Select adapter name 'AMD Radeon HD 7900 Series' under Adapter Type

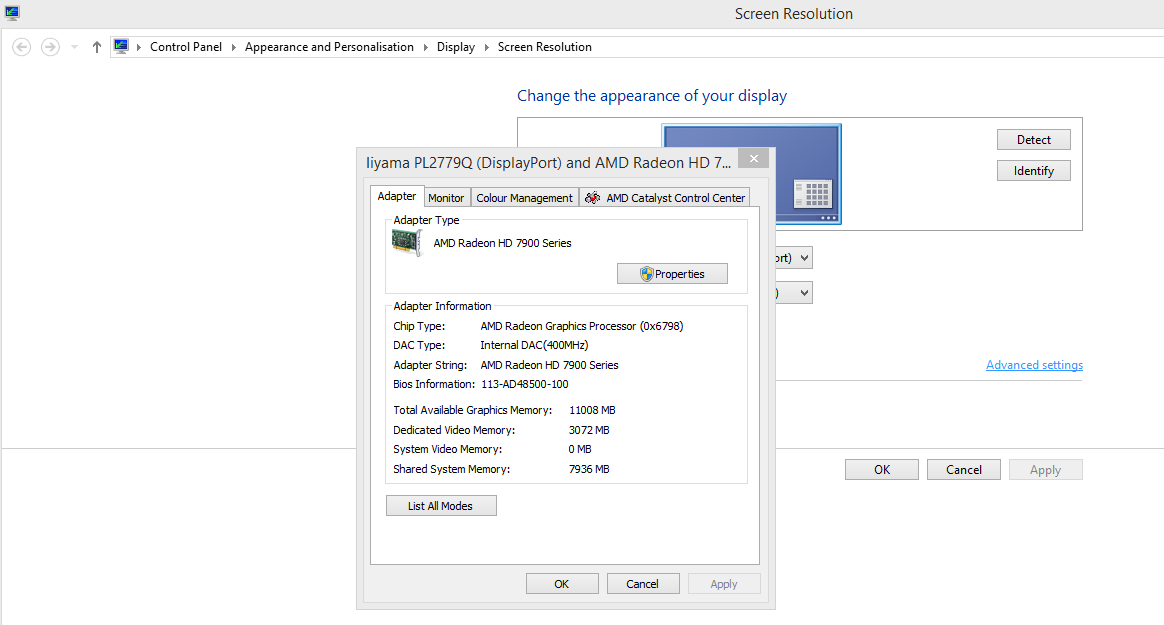(x=503, y=243)
